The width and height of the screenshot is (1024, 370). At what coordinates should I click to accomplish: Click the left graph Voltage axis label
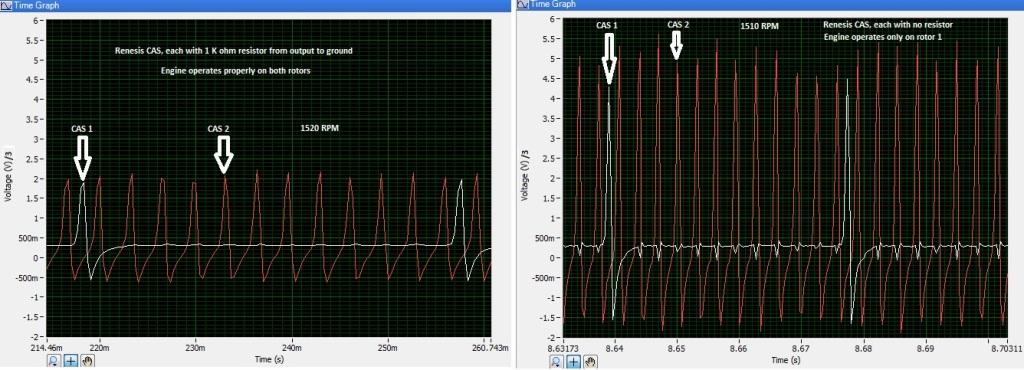9,177
